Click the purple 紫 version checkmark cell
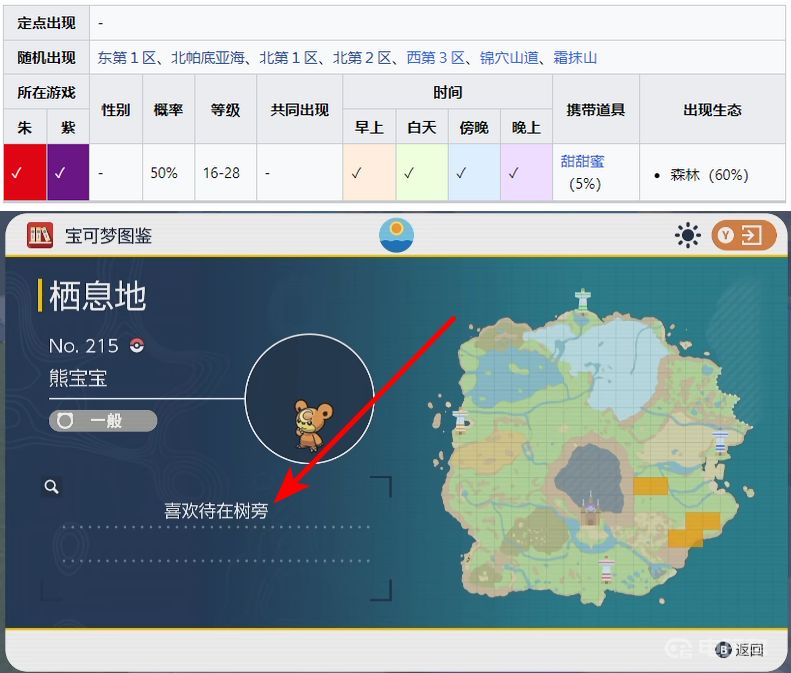Image resolution: width=791 pixels, height=673 pixels. pyautogui.click(x=68, y=172)
